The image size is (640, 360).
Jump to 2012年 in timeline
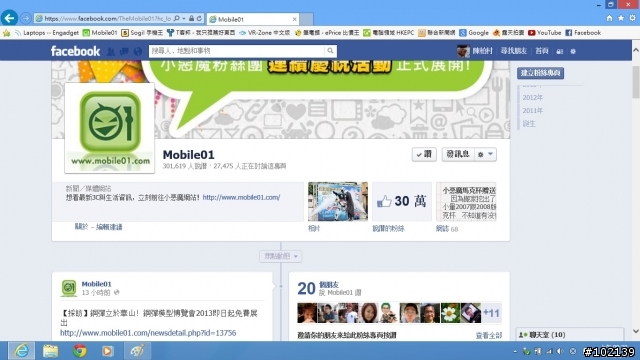click(533, 98)
